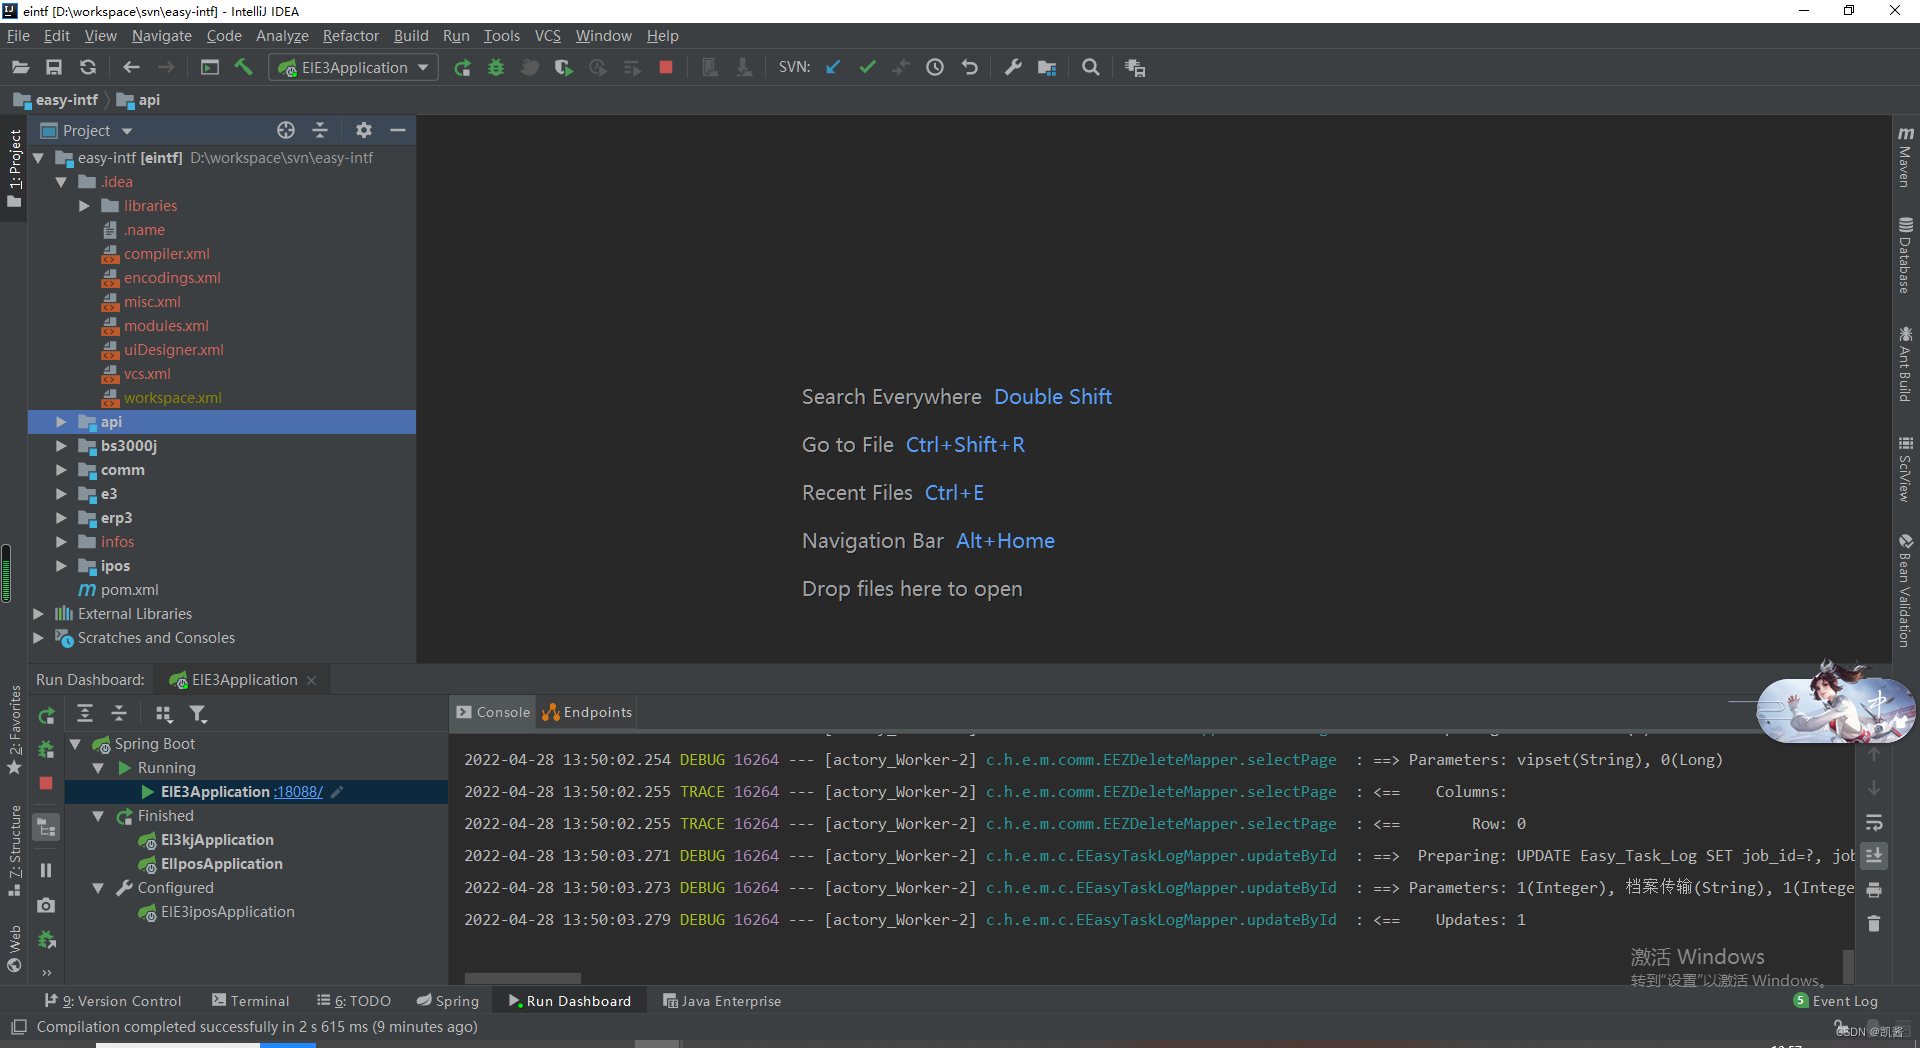Image resolution: width=1920 pixels, height=1048 pixels.
Task: Stop the running process with red square icon
Action: coord(666,67)
